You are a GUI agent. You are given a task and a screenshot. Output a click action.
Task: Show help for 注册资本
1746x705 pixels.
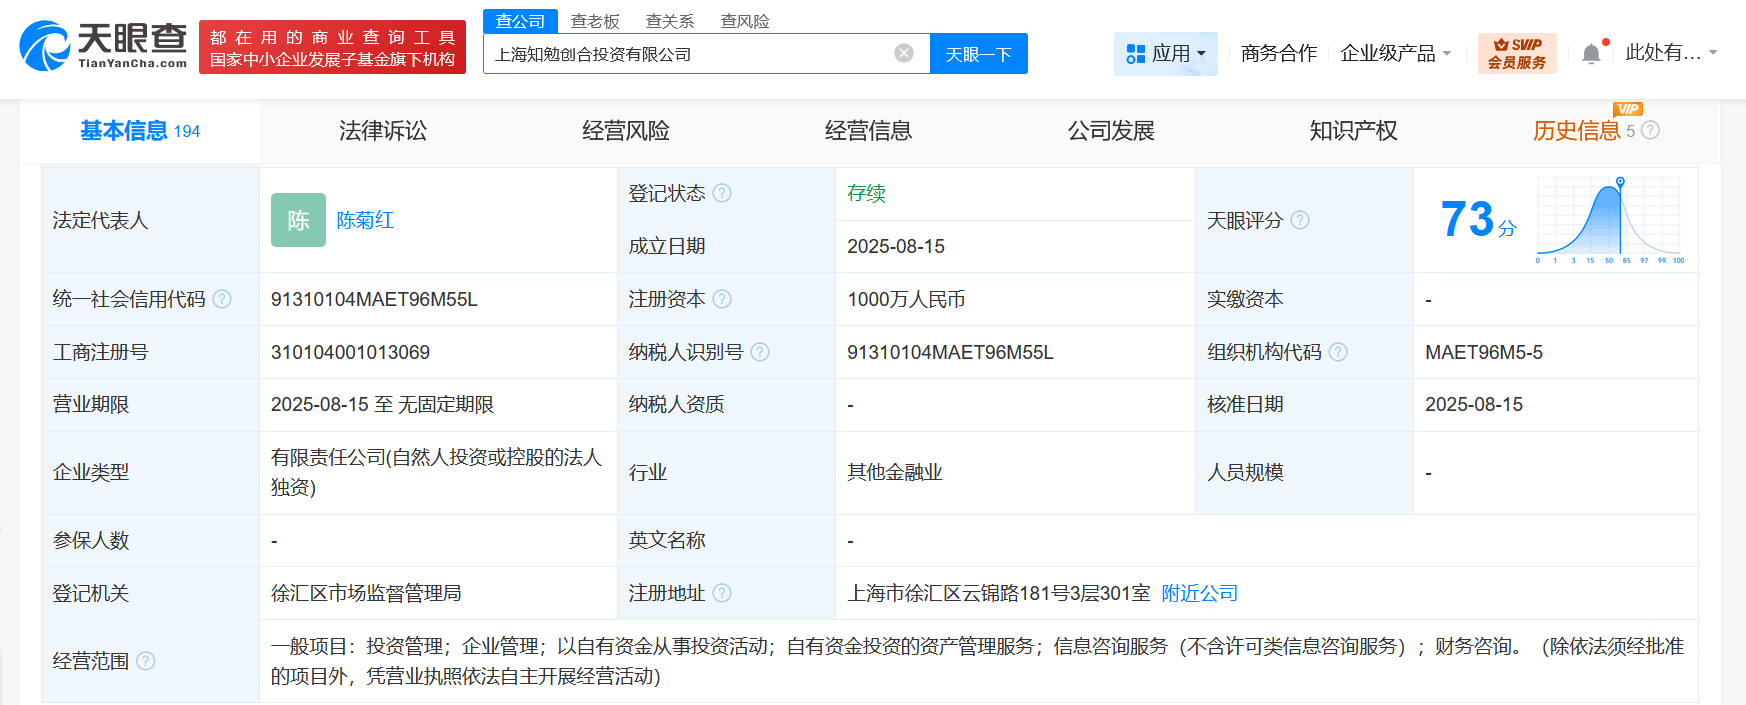[722, 299]
